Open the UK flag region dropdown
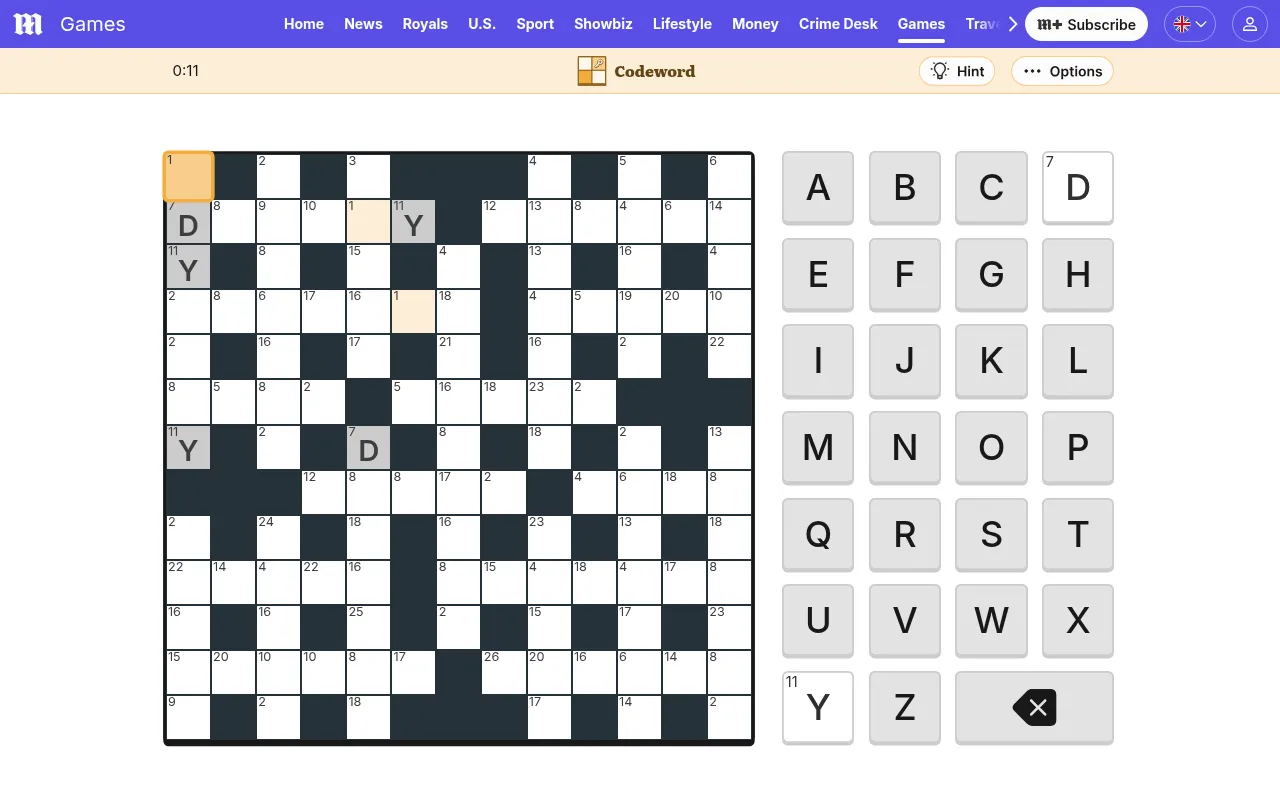 pos(1190,24)
